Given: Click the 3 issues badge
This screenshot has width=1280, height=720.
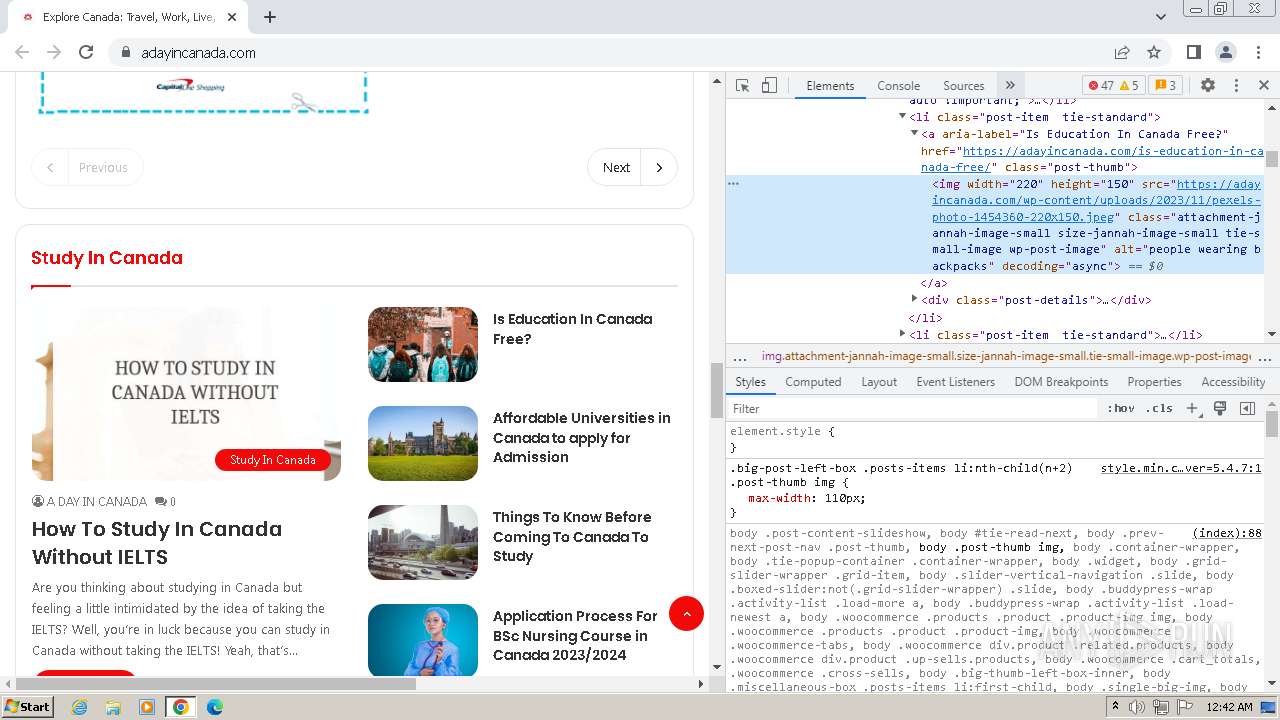Looking at the screenshot, I should point(1164,86).
